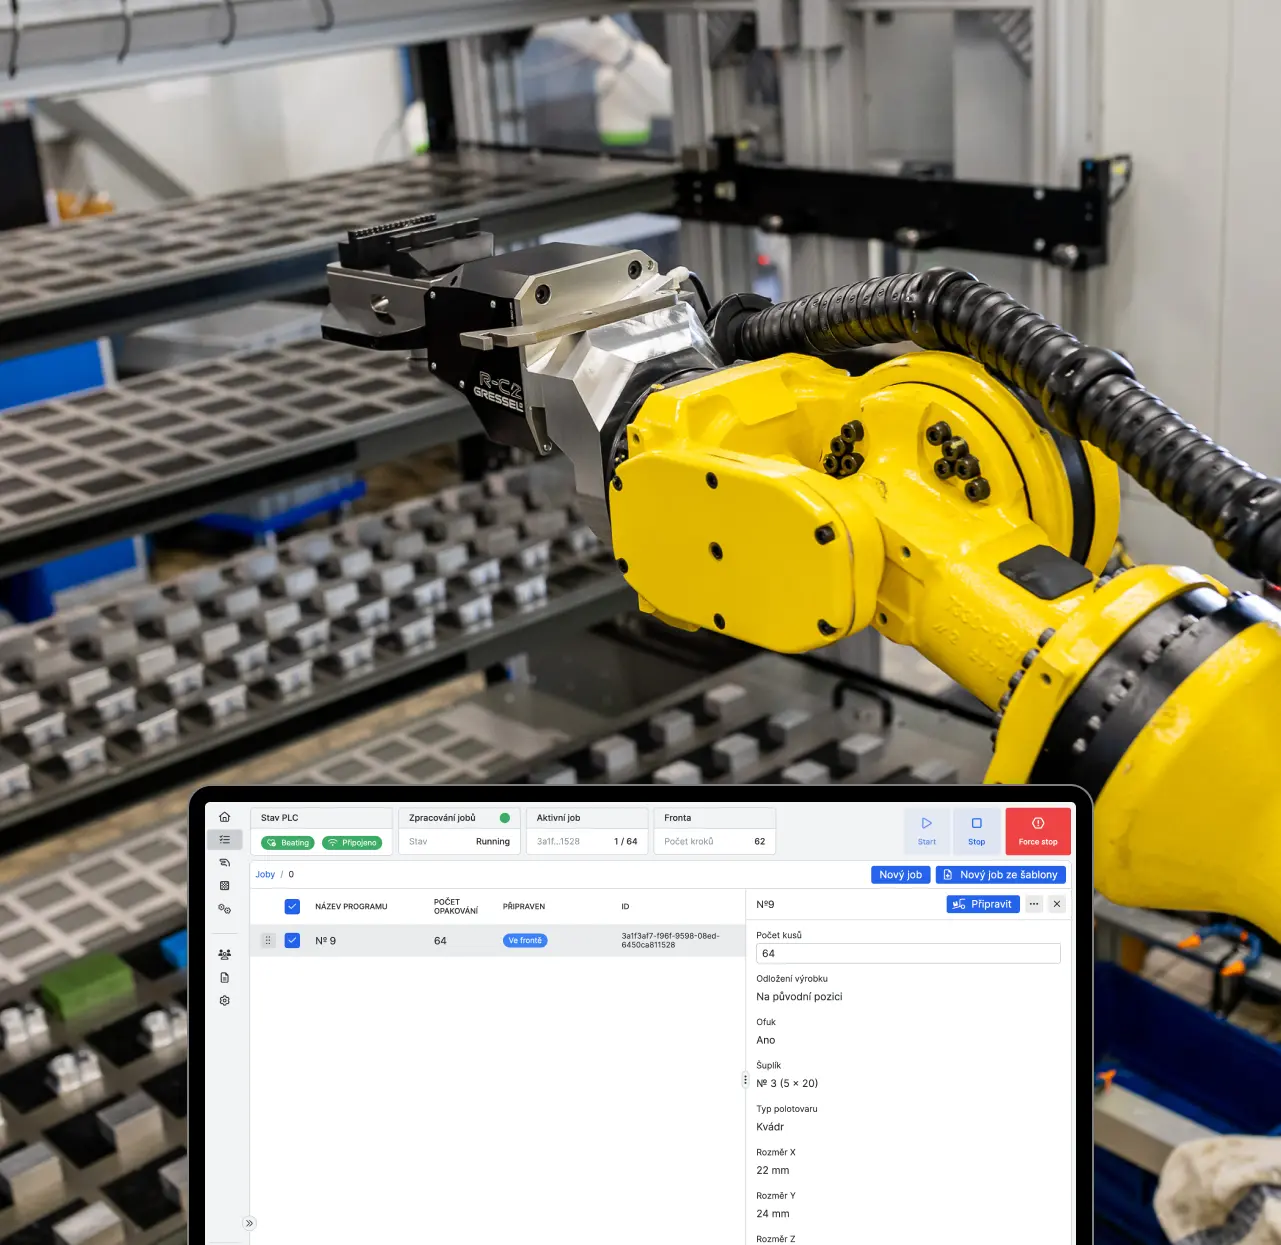Click the panel splitter handle
Image resolution: width=1281 pixels, height=1245 pixels.
click(745, 1080)
